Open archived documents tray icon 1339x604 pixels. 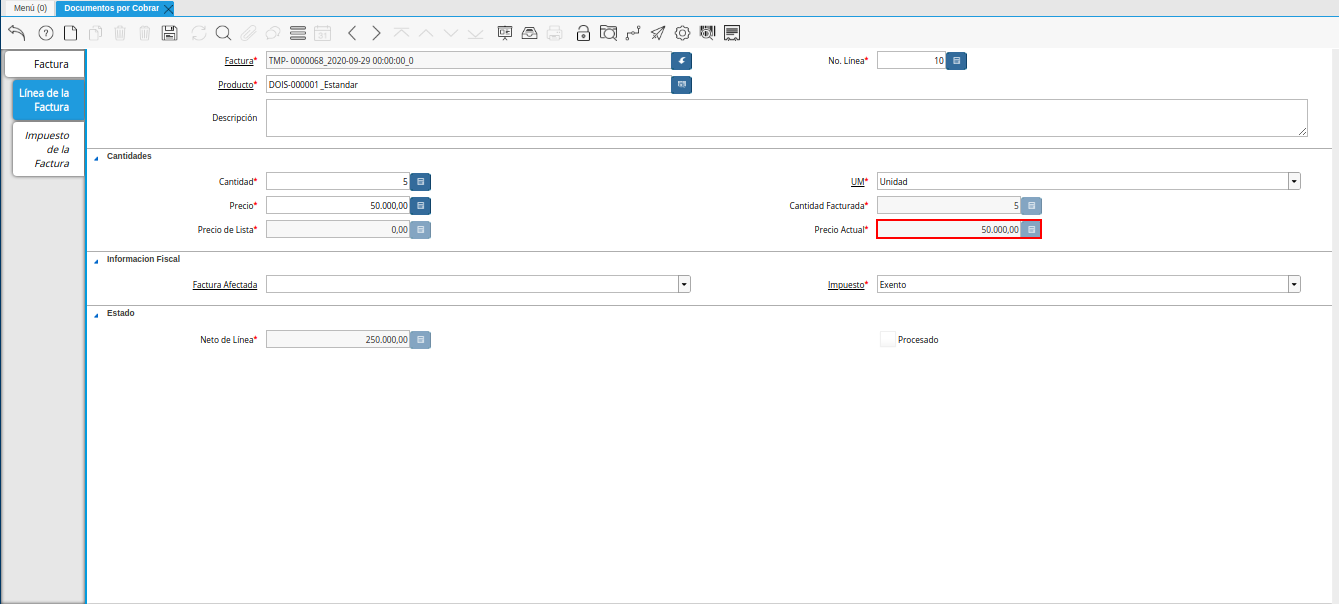click(x=530, y=33)
